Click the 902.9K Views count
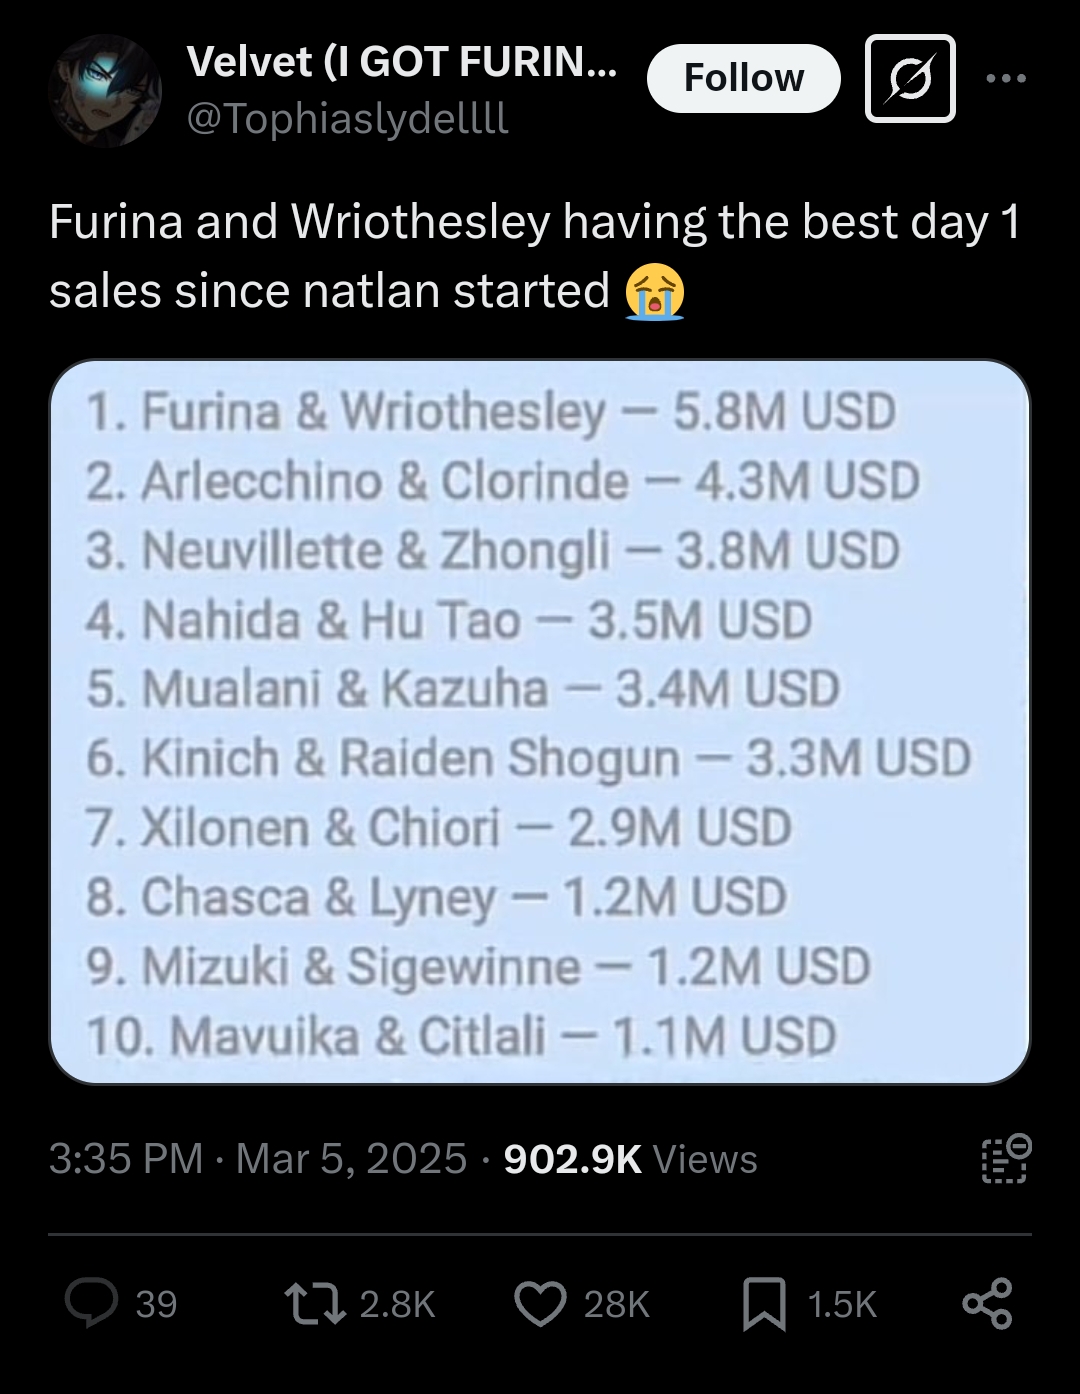Screen dimensions: 1080x1394 coord(631,1159)
